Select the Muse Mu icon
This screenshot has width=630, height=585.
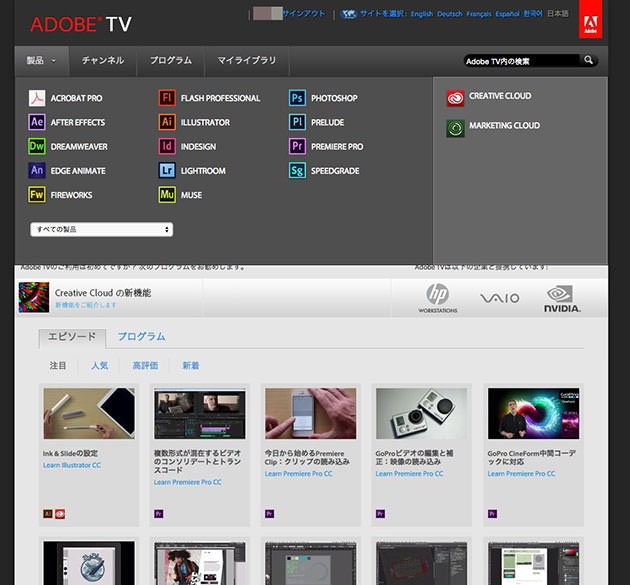(x=167, y=195)
